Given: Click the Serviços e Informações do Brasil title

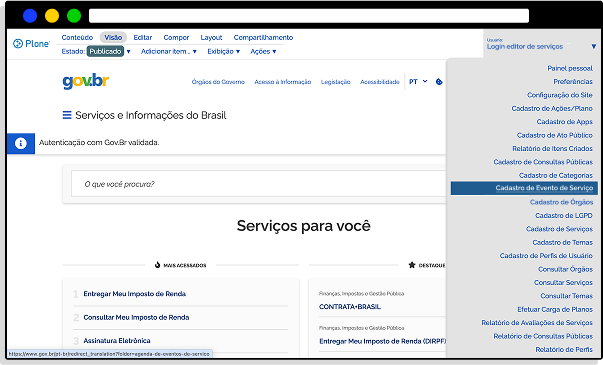Looking at the screenshot, I should coord(151,115).
